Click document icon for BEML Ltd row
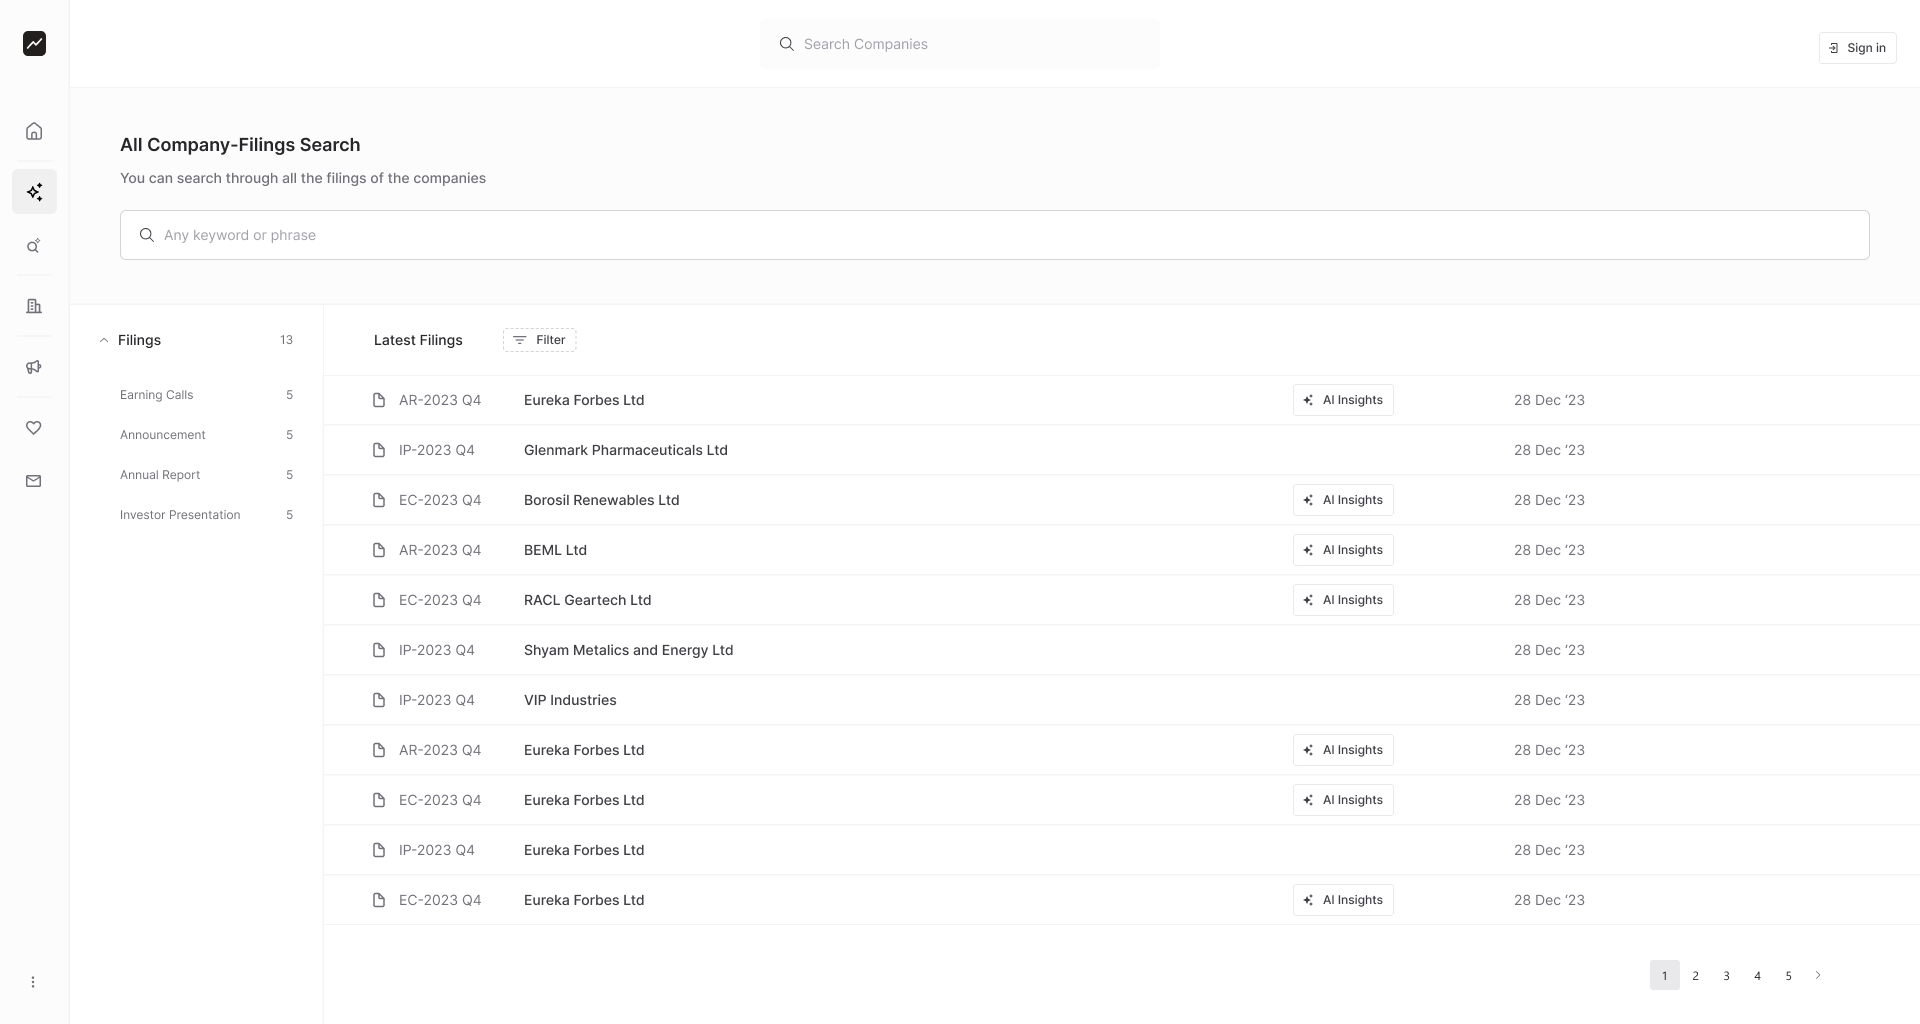 tap(379, 550)
